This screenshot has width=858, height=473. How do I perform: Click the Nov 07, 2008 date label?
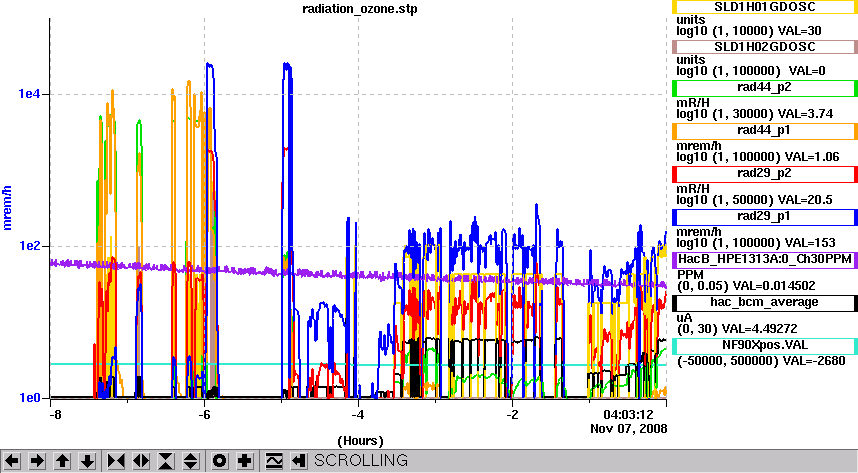(629, 429)
